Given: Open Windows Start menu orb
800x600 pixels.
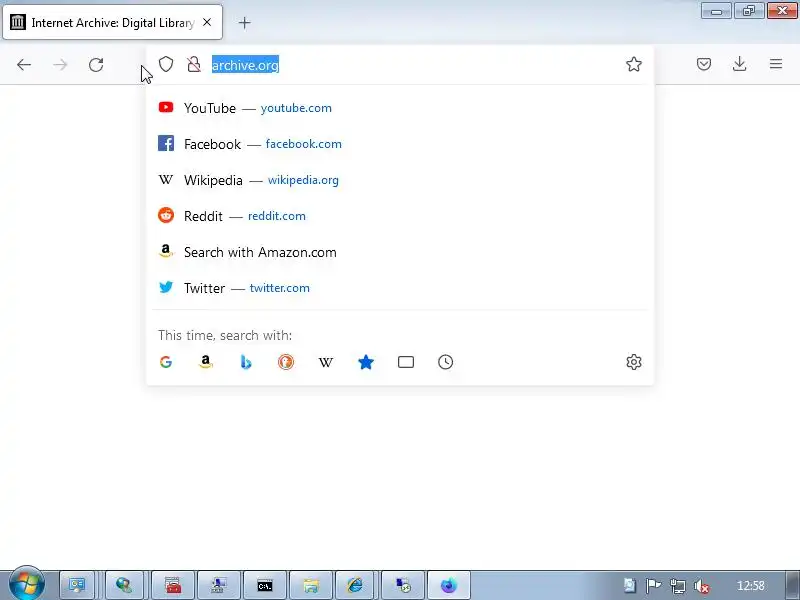Looking at the screenshot, I should click(27, 584).
